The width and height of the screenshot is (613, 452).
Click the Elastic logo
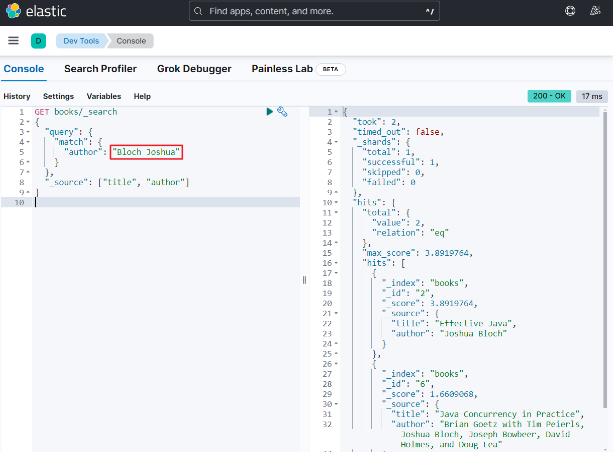[36, 11]
